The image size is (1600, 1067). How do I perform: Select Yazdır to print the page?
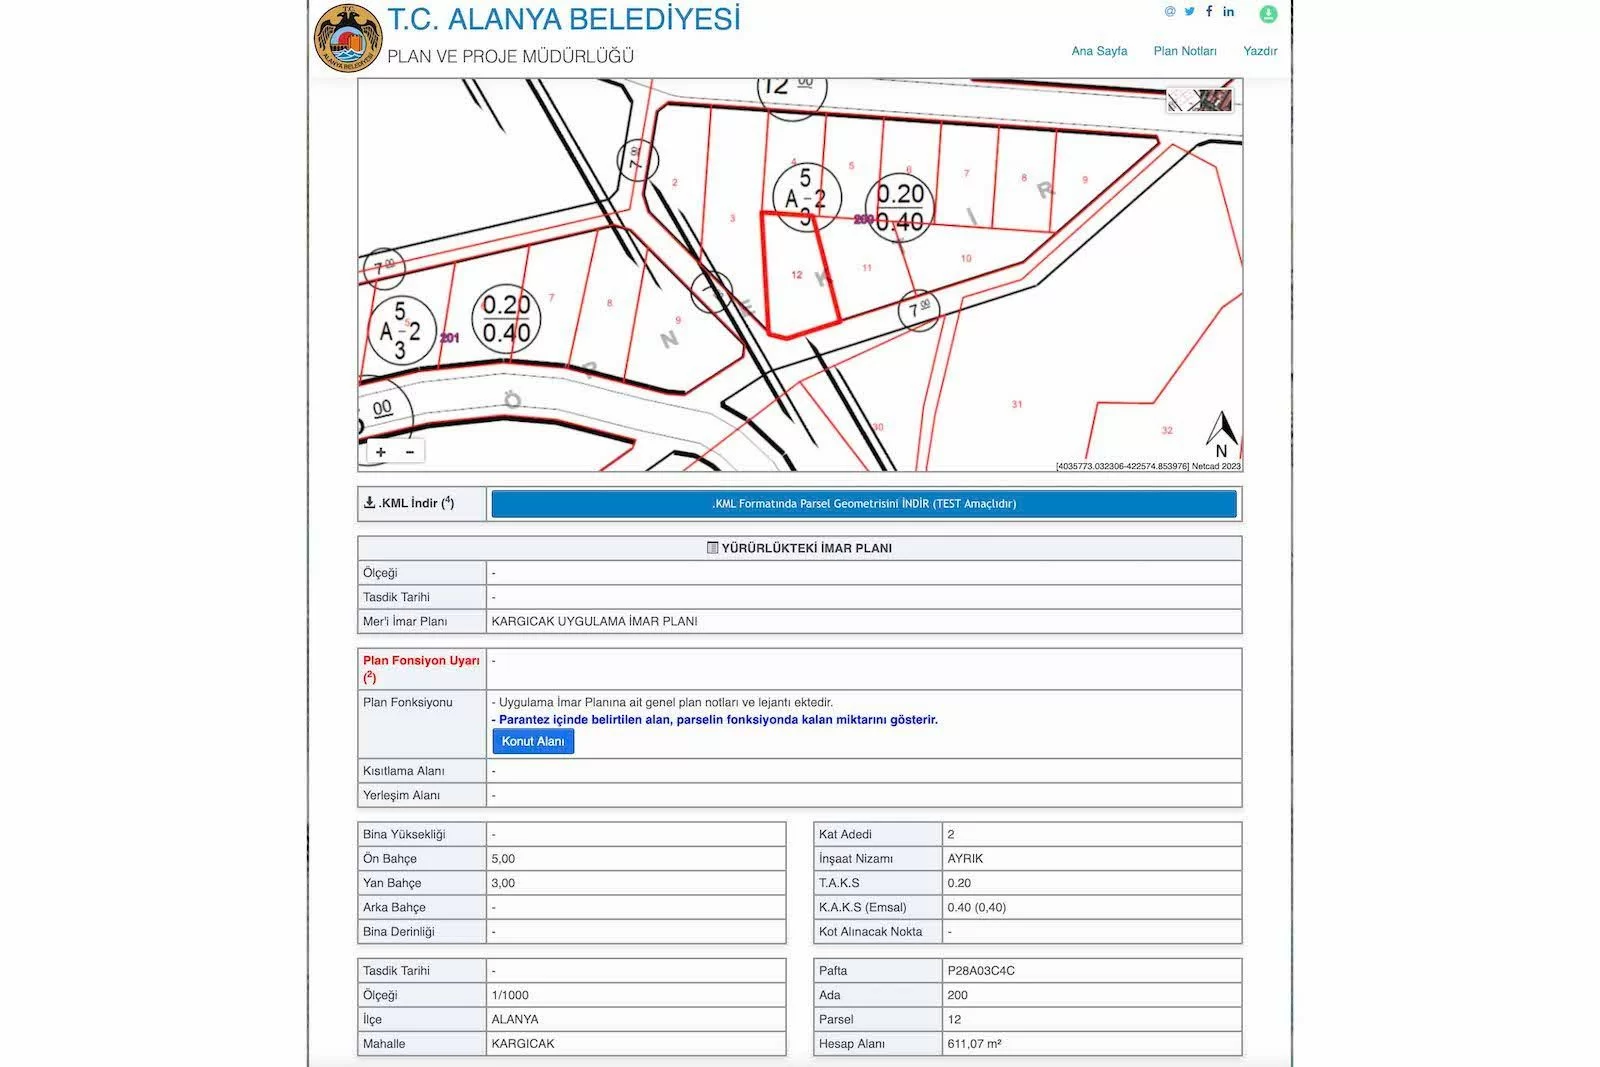1260,51
